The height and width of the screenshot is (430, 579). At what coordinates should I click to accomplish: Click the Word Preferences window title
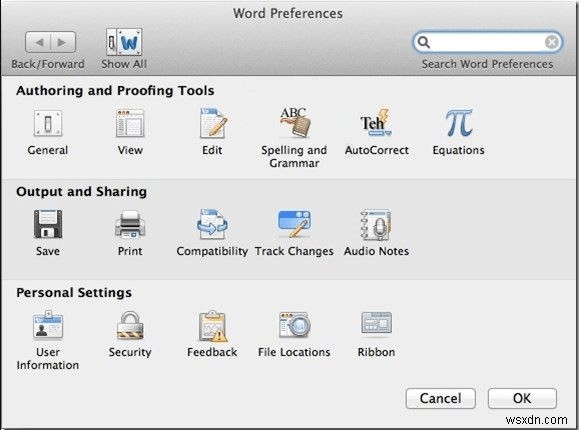(288, 14)
